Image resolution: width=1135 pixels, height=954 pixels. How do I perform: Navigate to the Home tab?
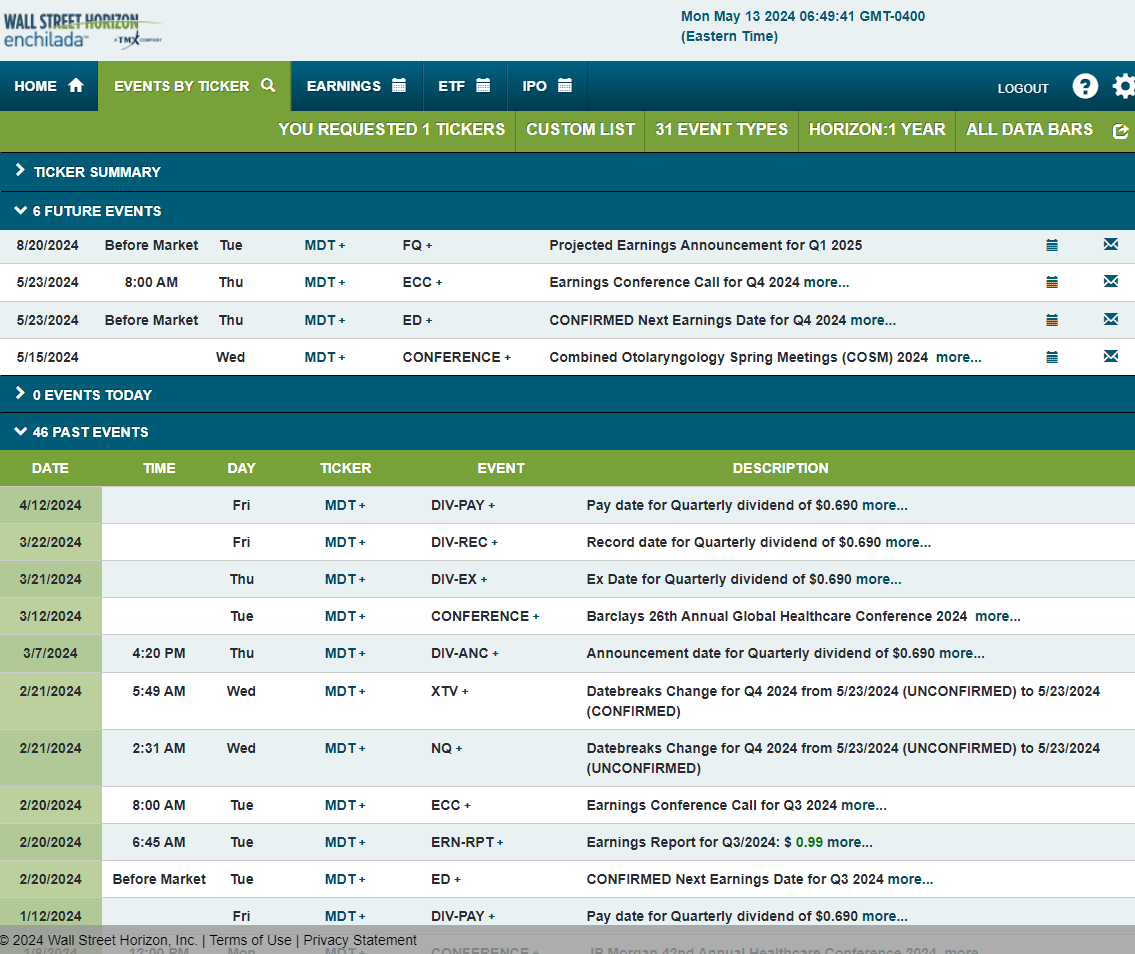48,86
